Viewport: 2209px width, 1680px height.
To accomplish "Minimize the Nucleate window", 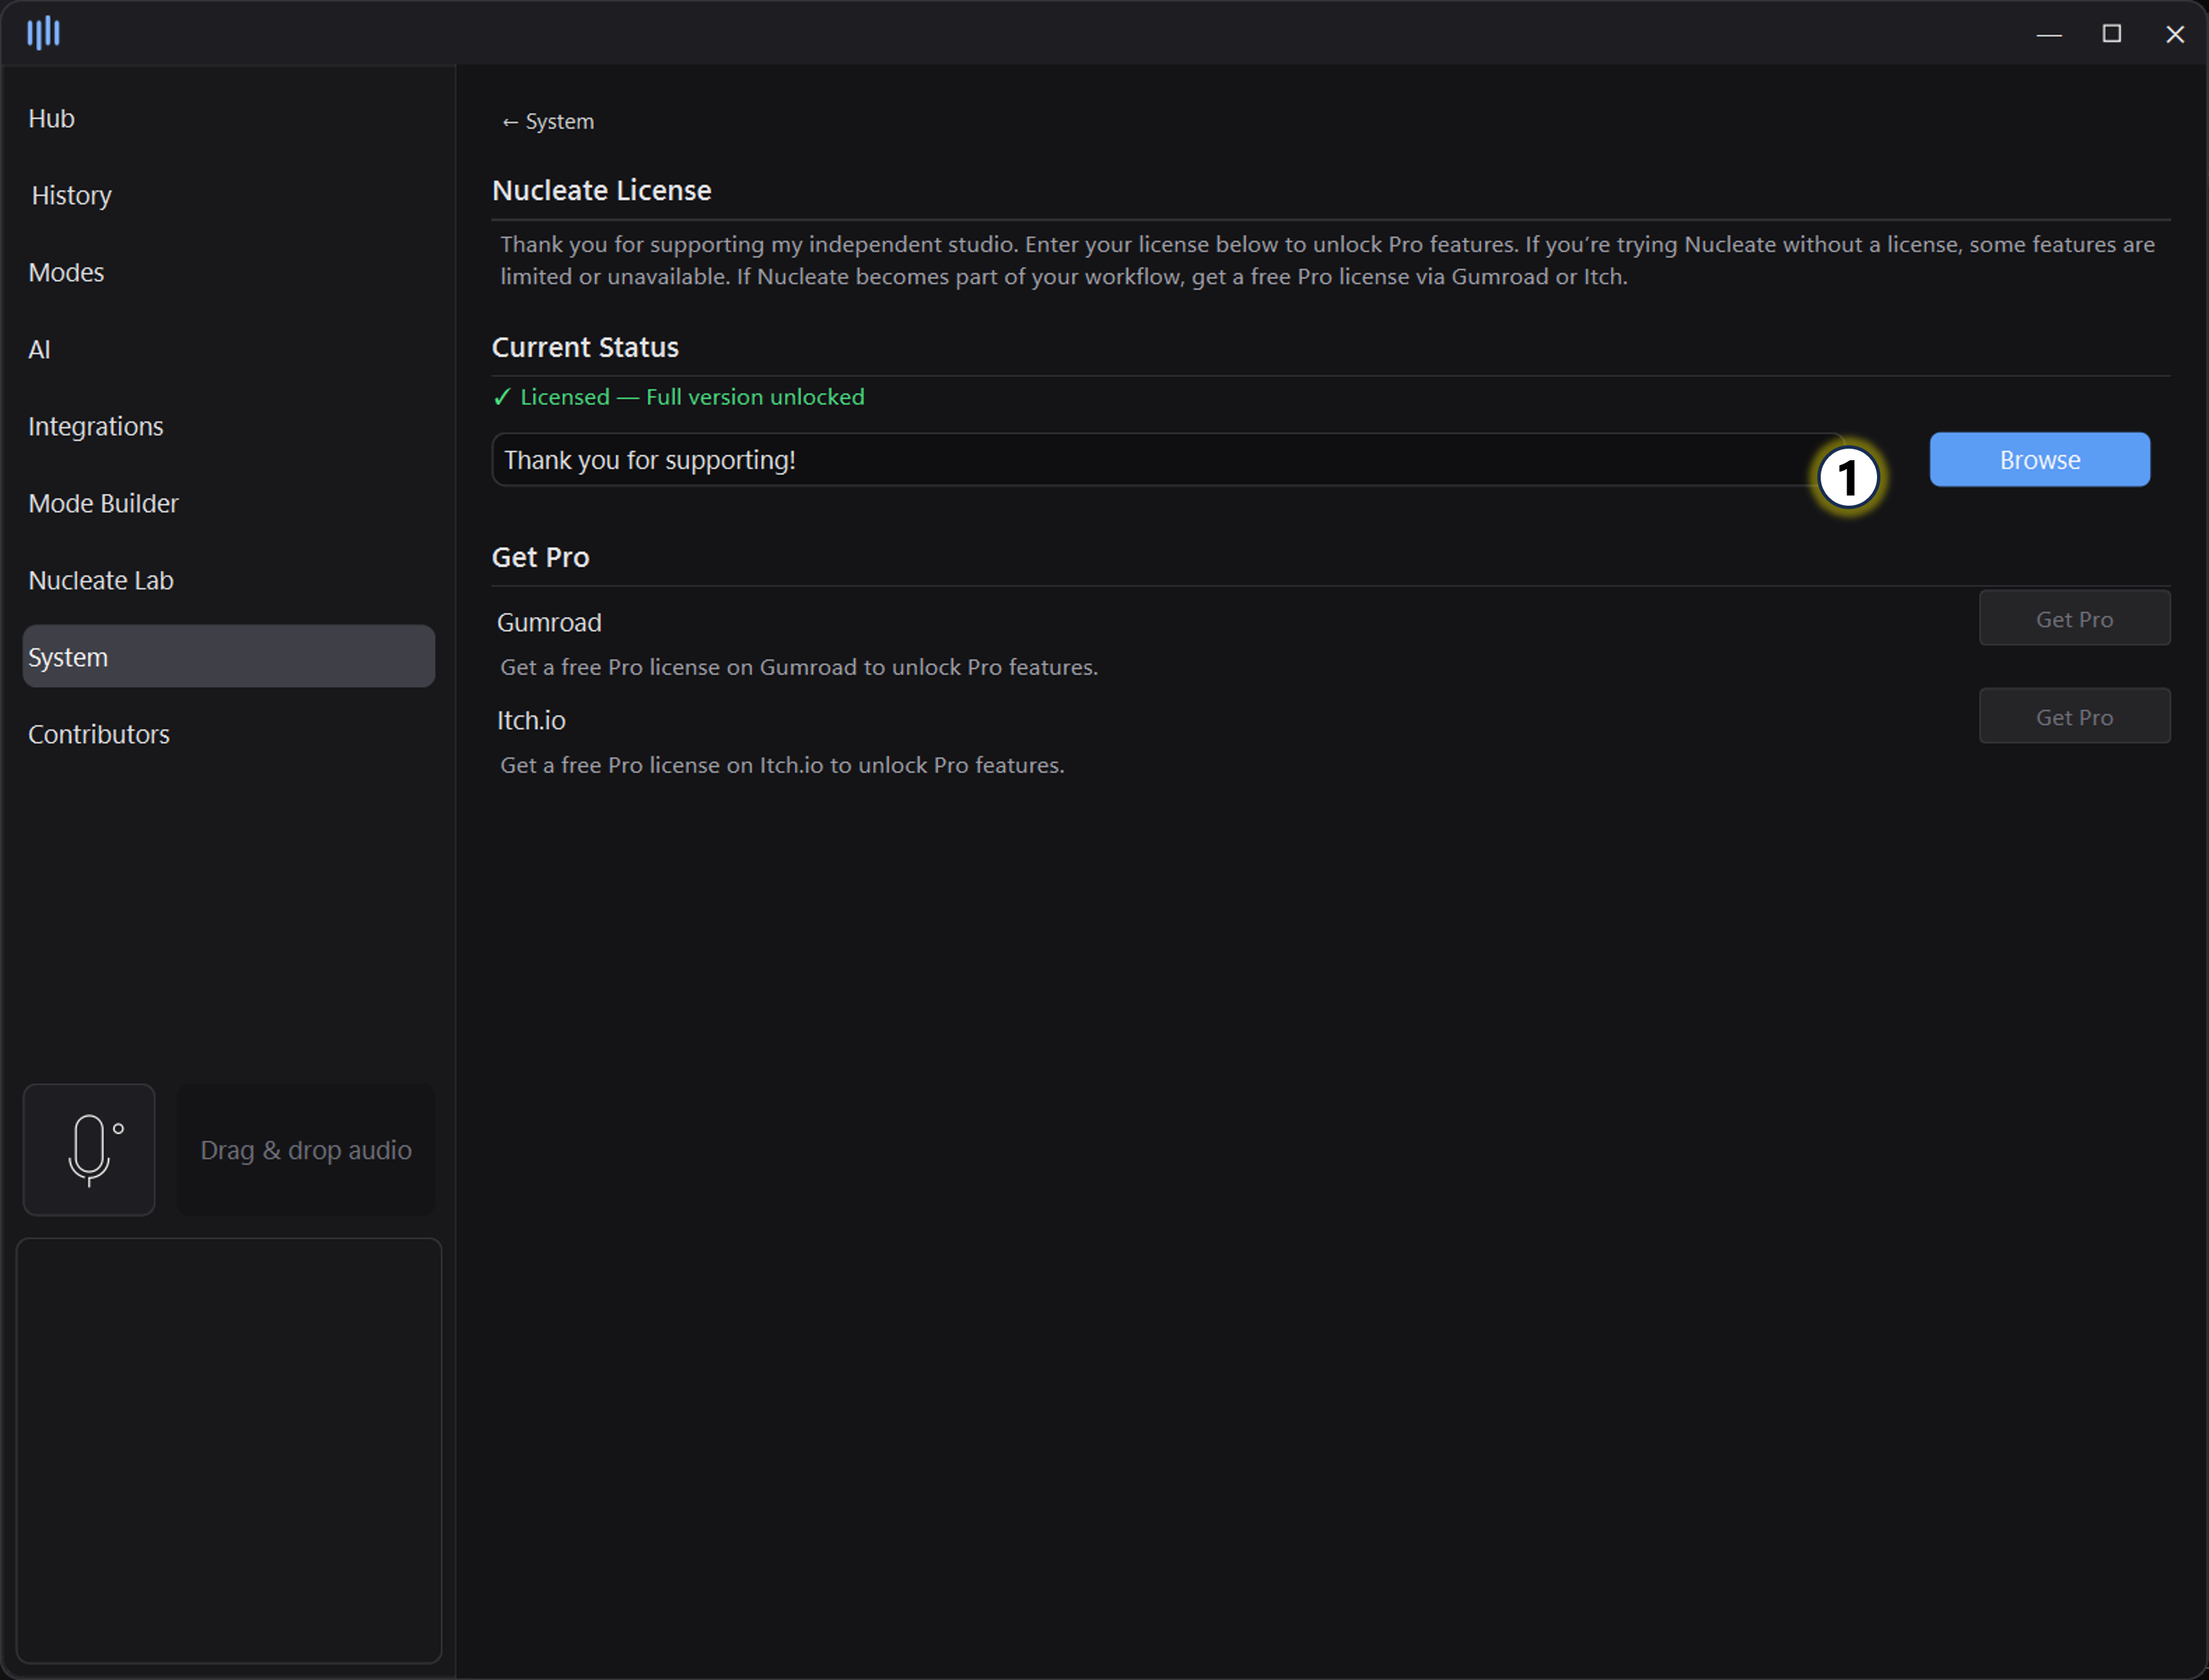I will [2049, 34].
